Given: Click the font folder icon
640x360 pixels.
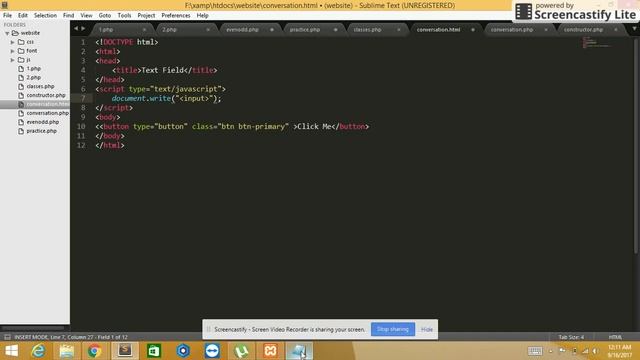Looking at the screenshot, I should (x=21, y=51).
